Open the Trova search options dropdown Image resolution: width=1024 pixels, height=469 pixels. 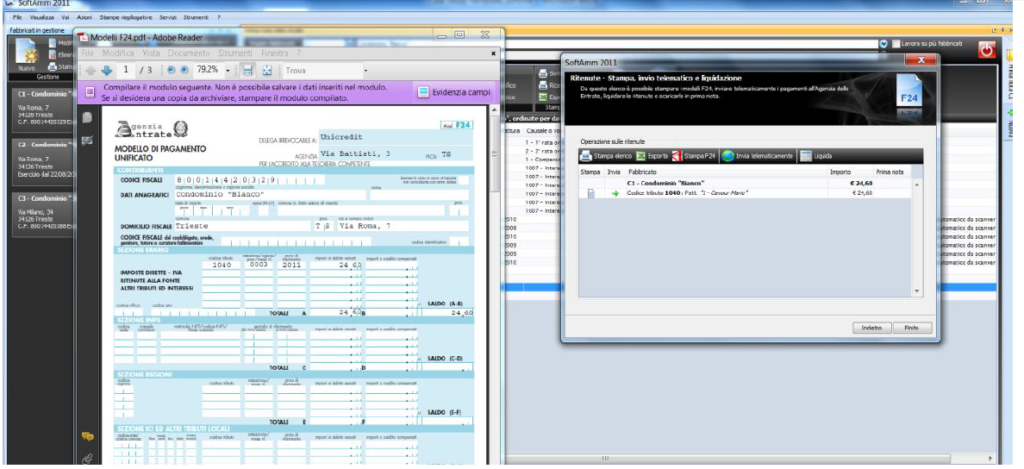(366, 70)
